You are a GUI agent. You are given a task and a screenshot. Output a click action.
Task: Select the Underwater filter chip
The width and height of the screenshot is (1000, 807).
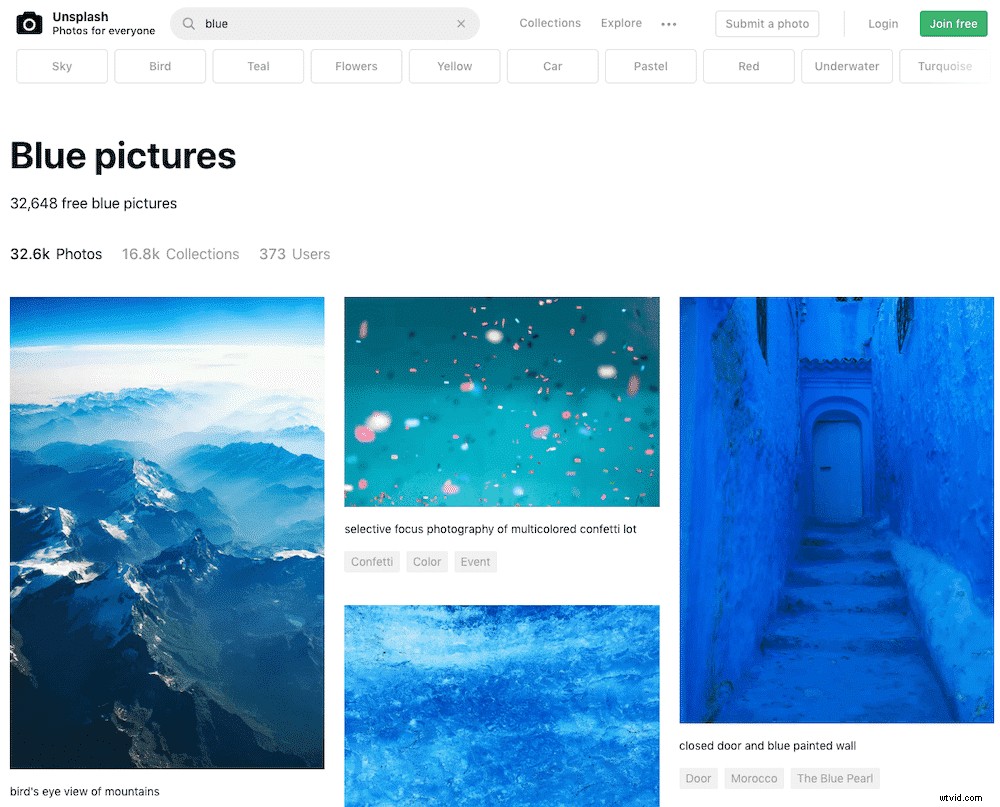(846, 66)
